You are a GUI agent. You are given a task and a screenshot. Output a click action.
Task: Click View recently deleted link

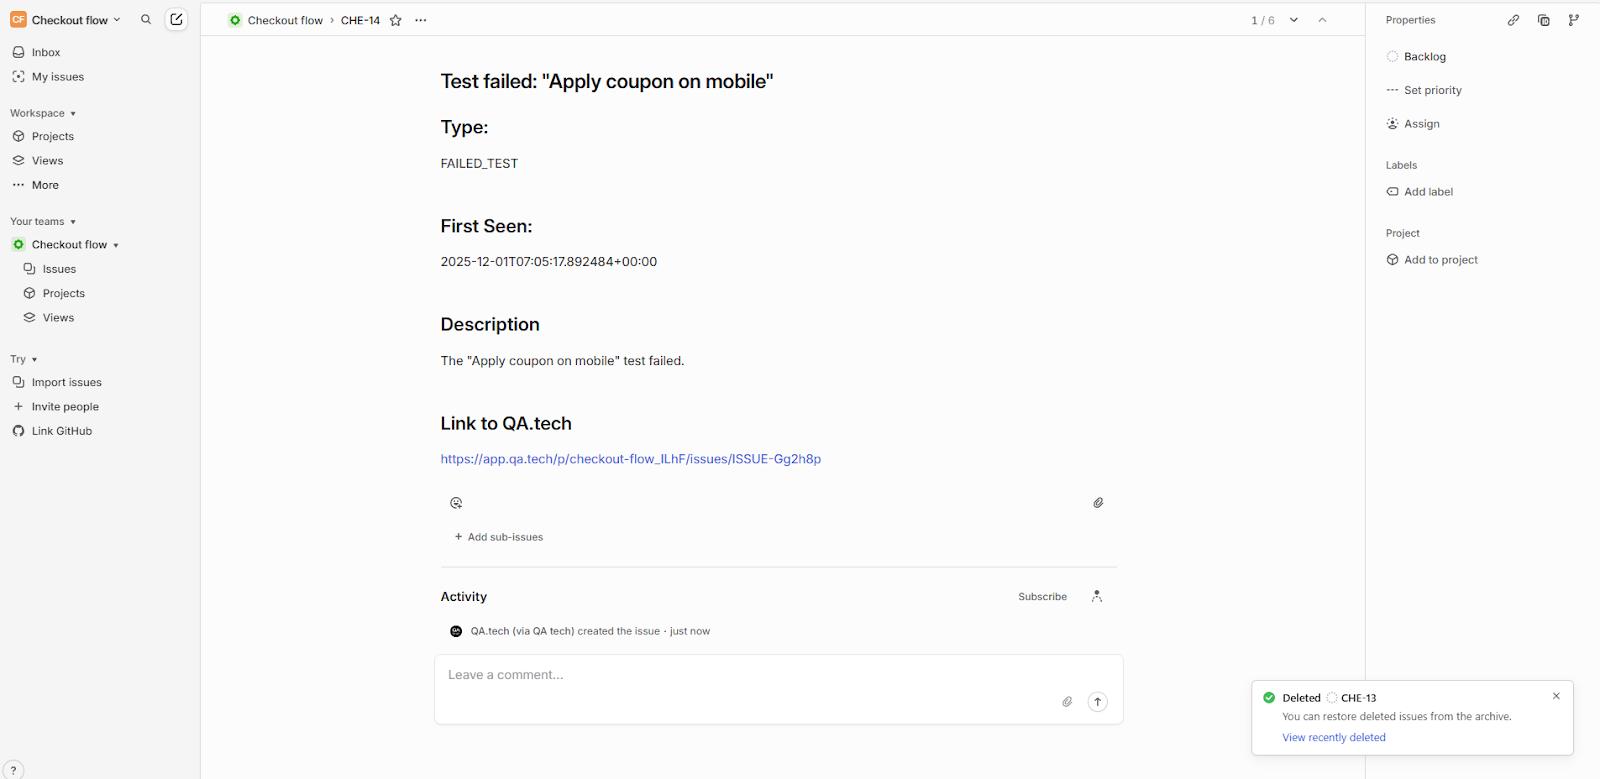click(x=1333, y=738)
